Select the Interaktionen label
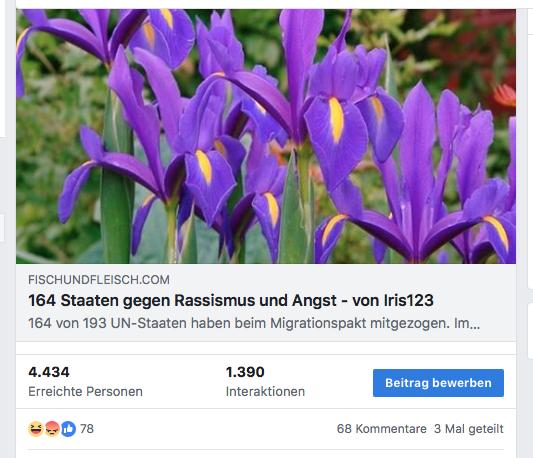This screenshot has width=533, height=458. [x=265, y=392]
